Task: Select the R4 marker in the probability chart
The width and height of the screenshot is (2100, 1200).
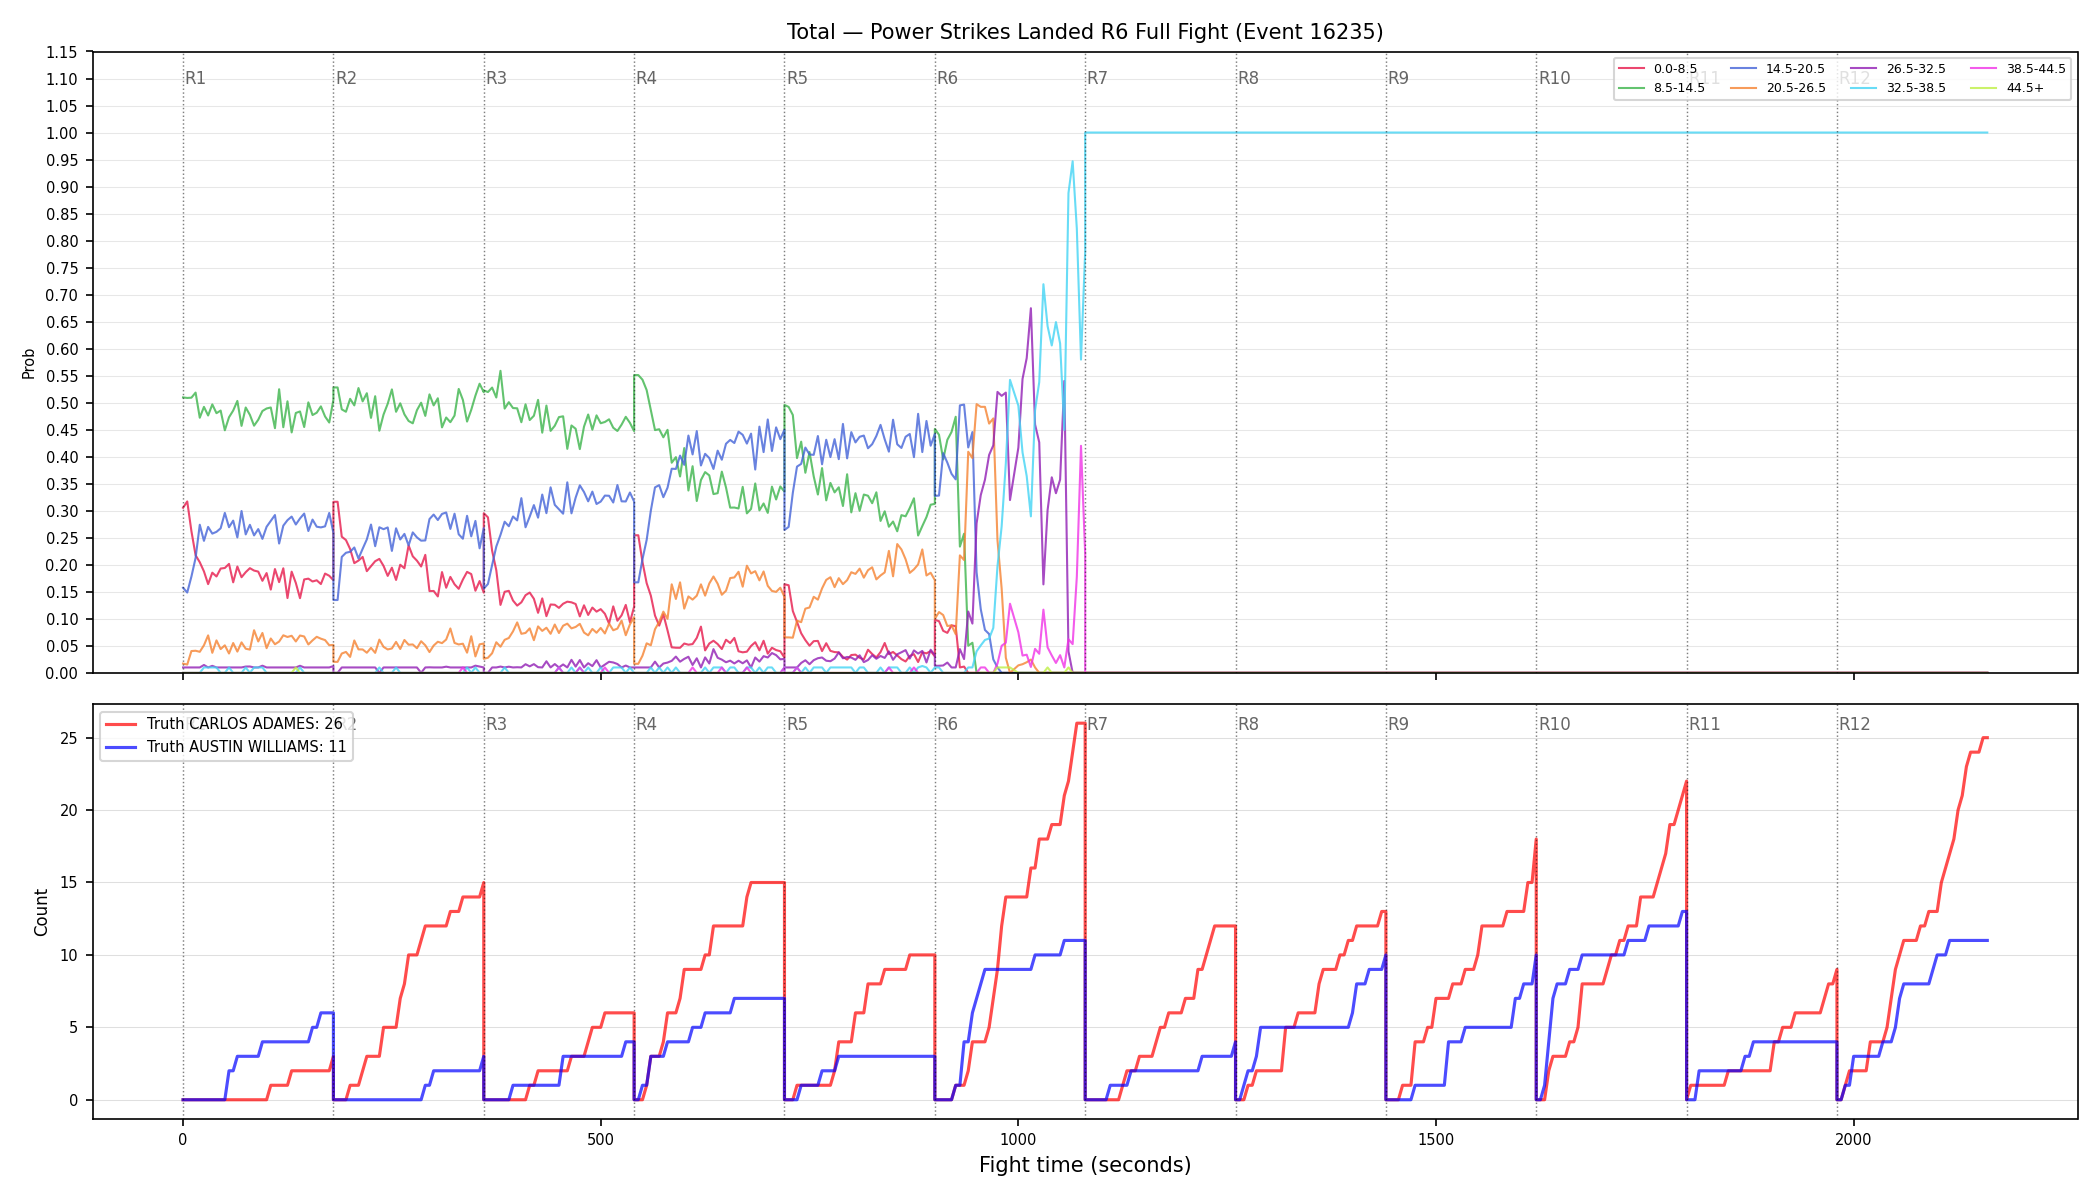Action: tap(646, 78)
